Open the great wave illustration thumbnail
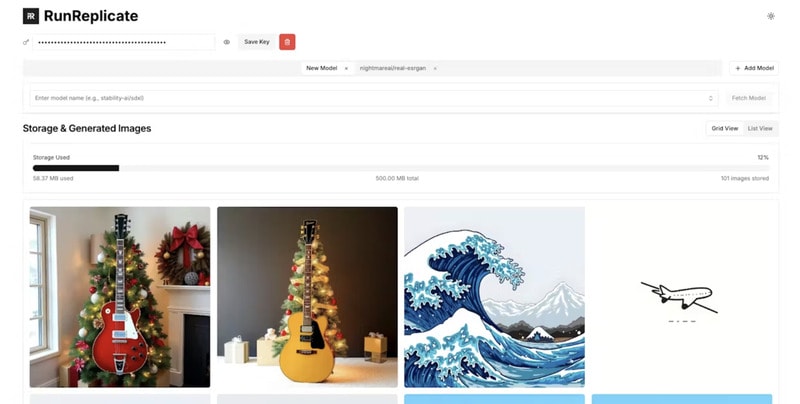The image size is (800, 404). tap(494, 297)
